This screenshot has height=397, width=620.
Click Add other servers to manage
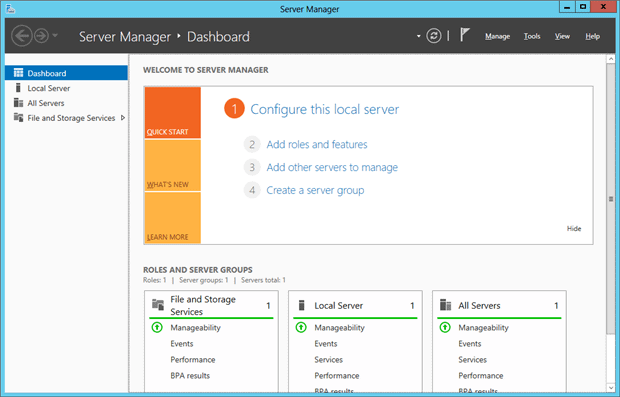coord(332,167)
